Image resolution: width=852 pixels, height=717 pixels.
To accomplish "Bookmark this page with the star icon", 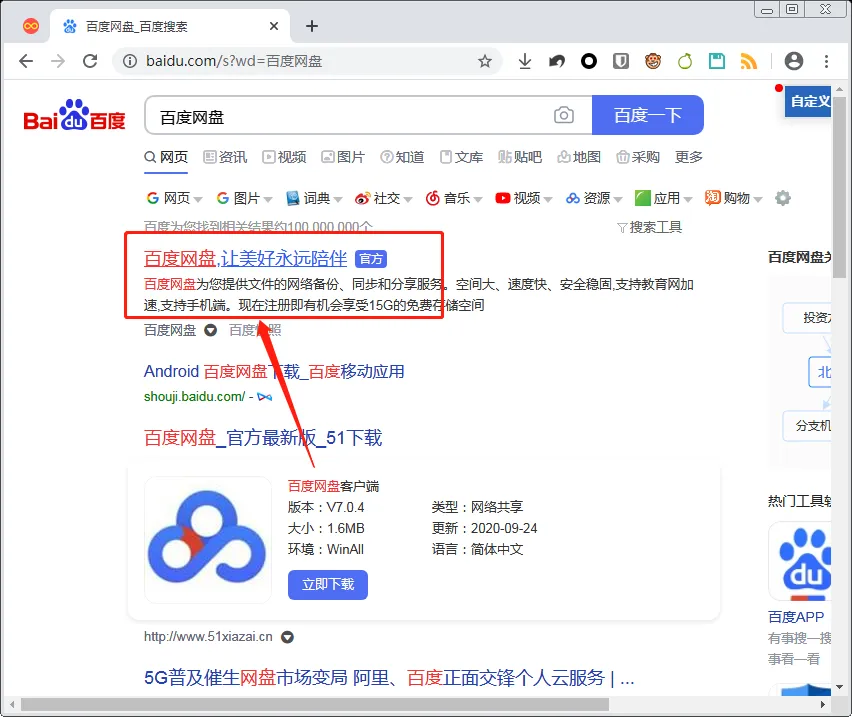I will click(485, 61).
